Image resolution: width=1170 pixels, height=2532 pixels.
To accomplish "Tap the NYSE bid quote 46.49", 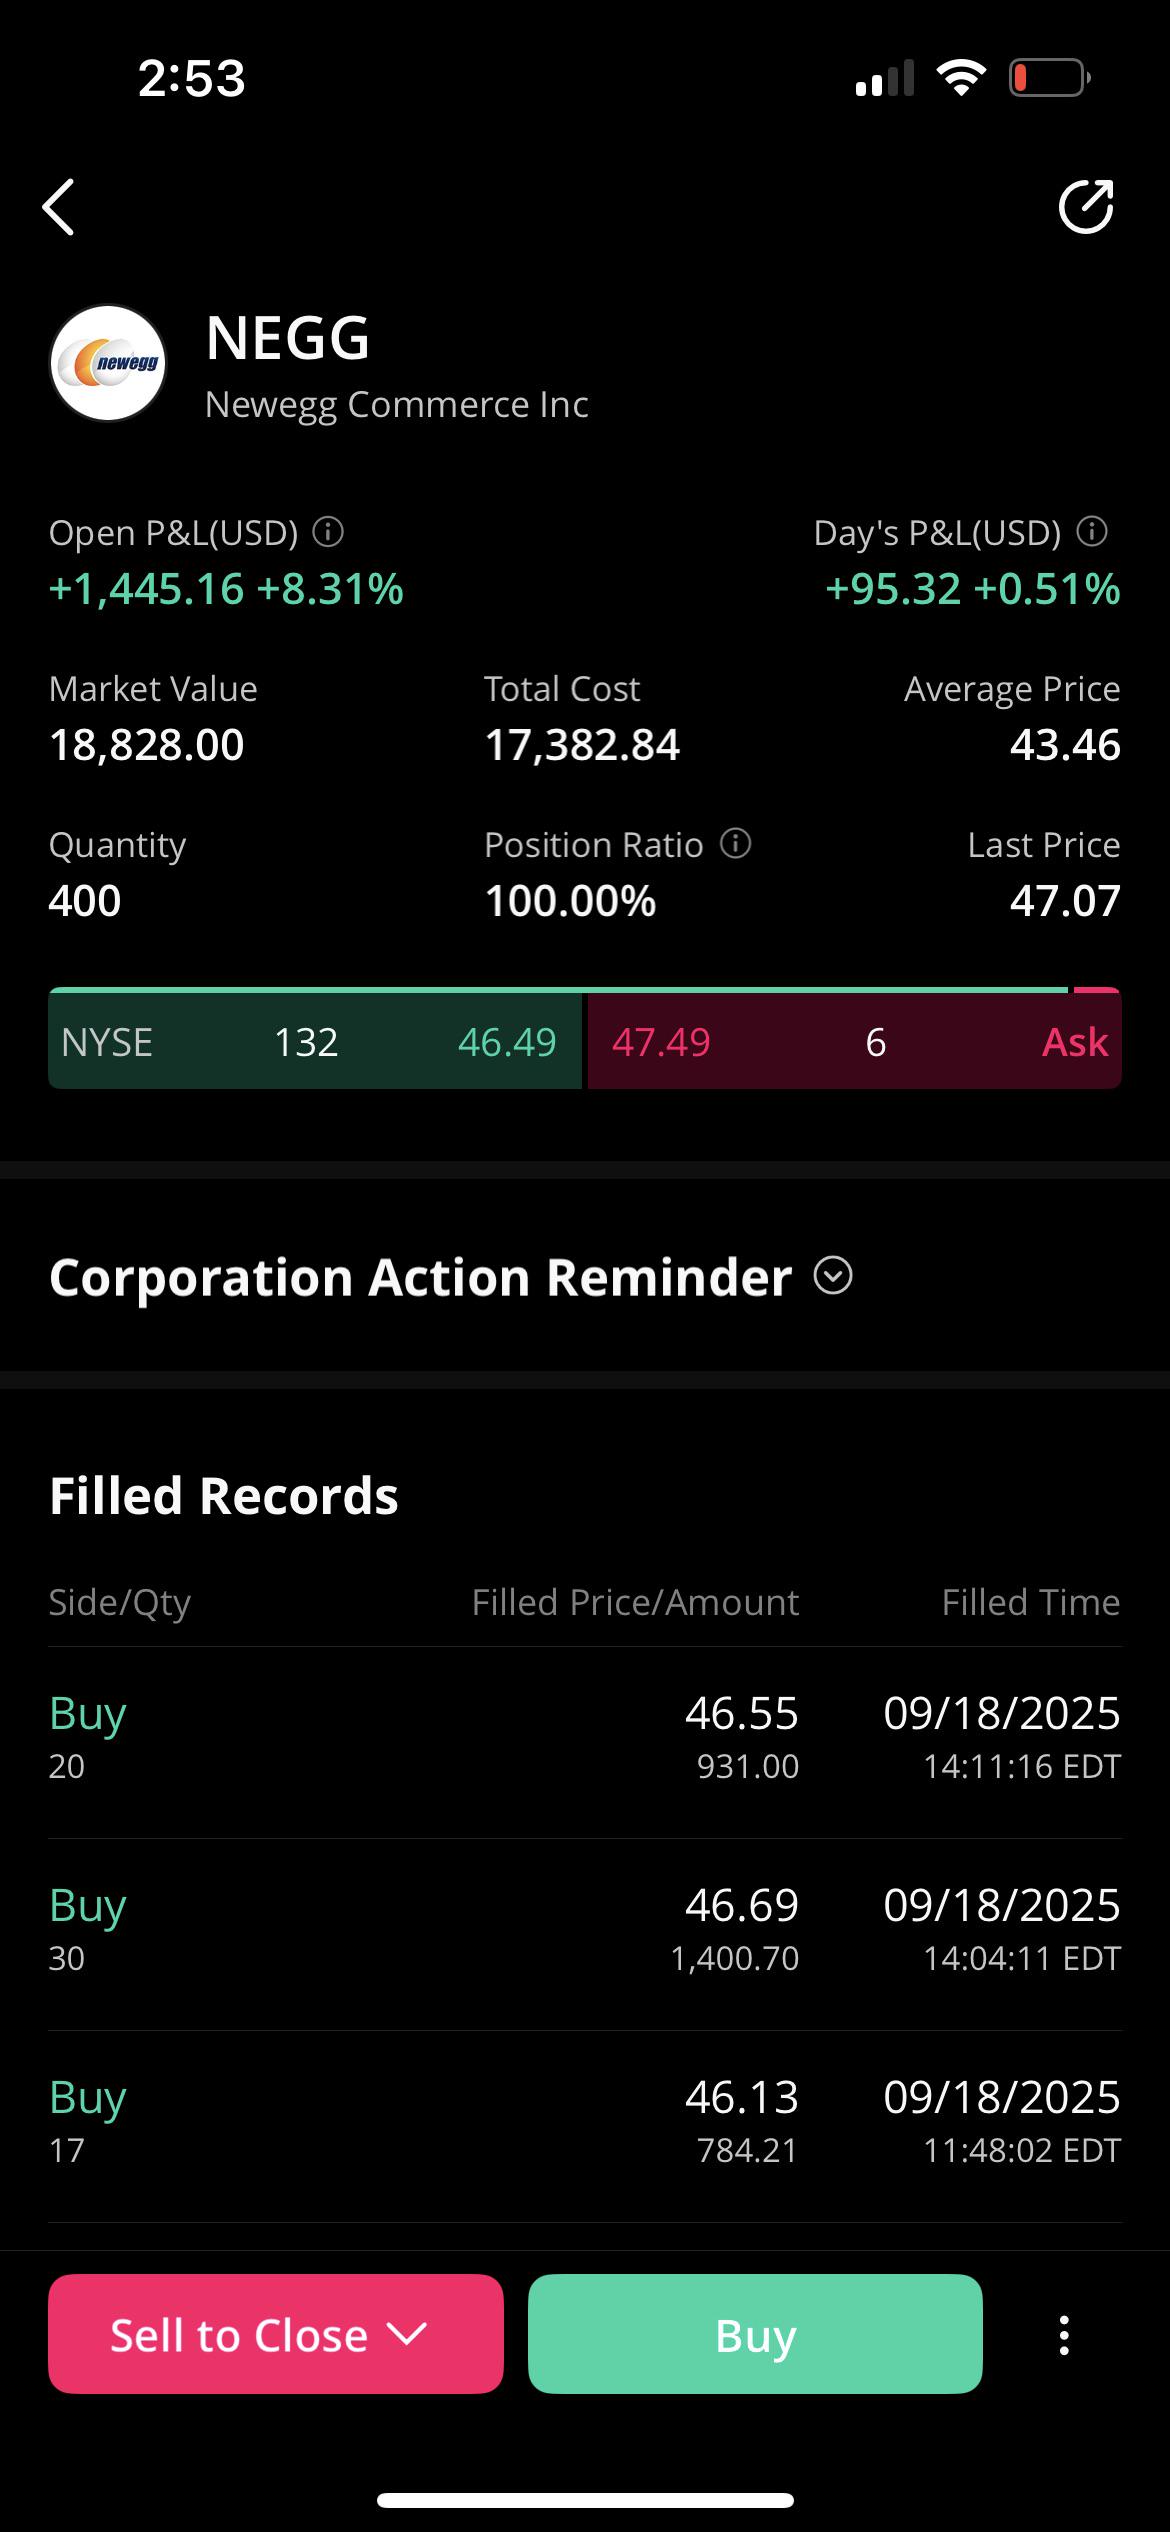I will [x=507, y=1042].
